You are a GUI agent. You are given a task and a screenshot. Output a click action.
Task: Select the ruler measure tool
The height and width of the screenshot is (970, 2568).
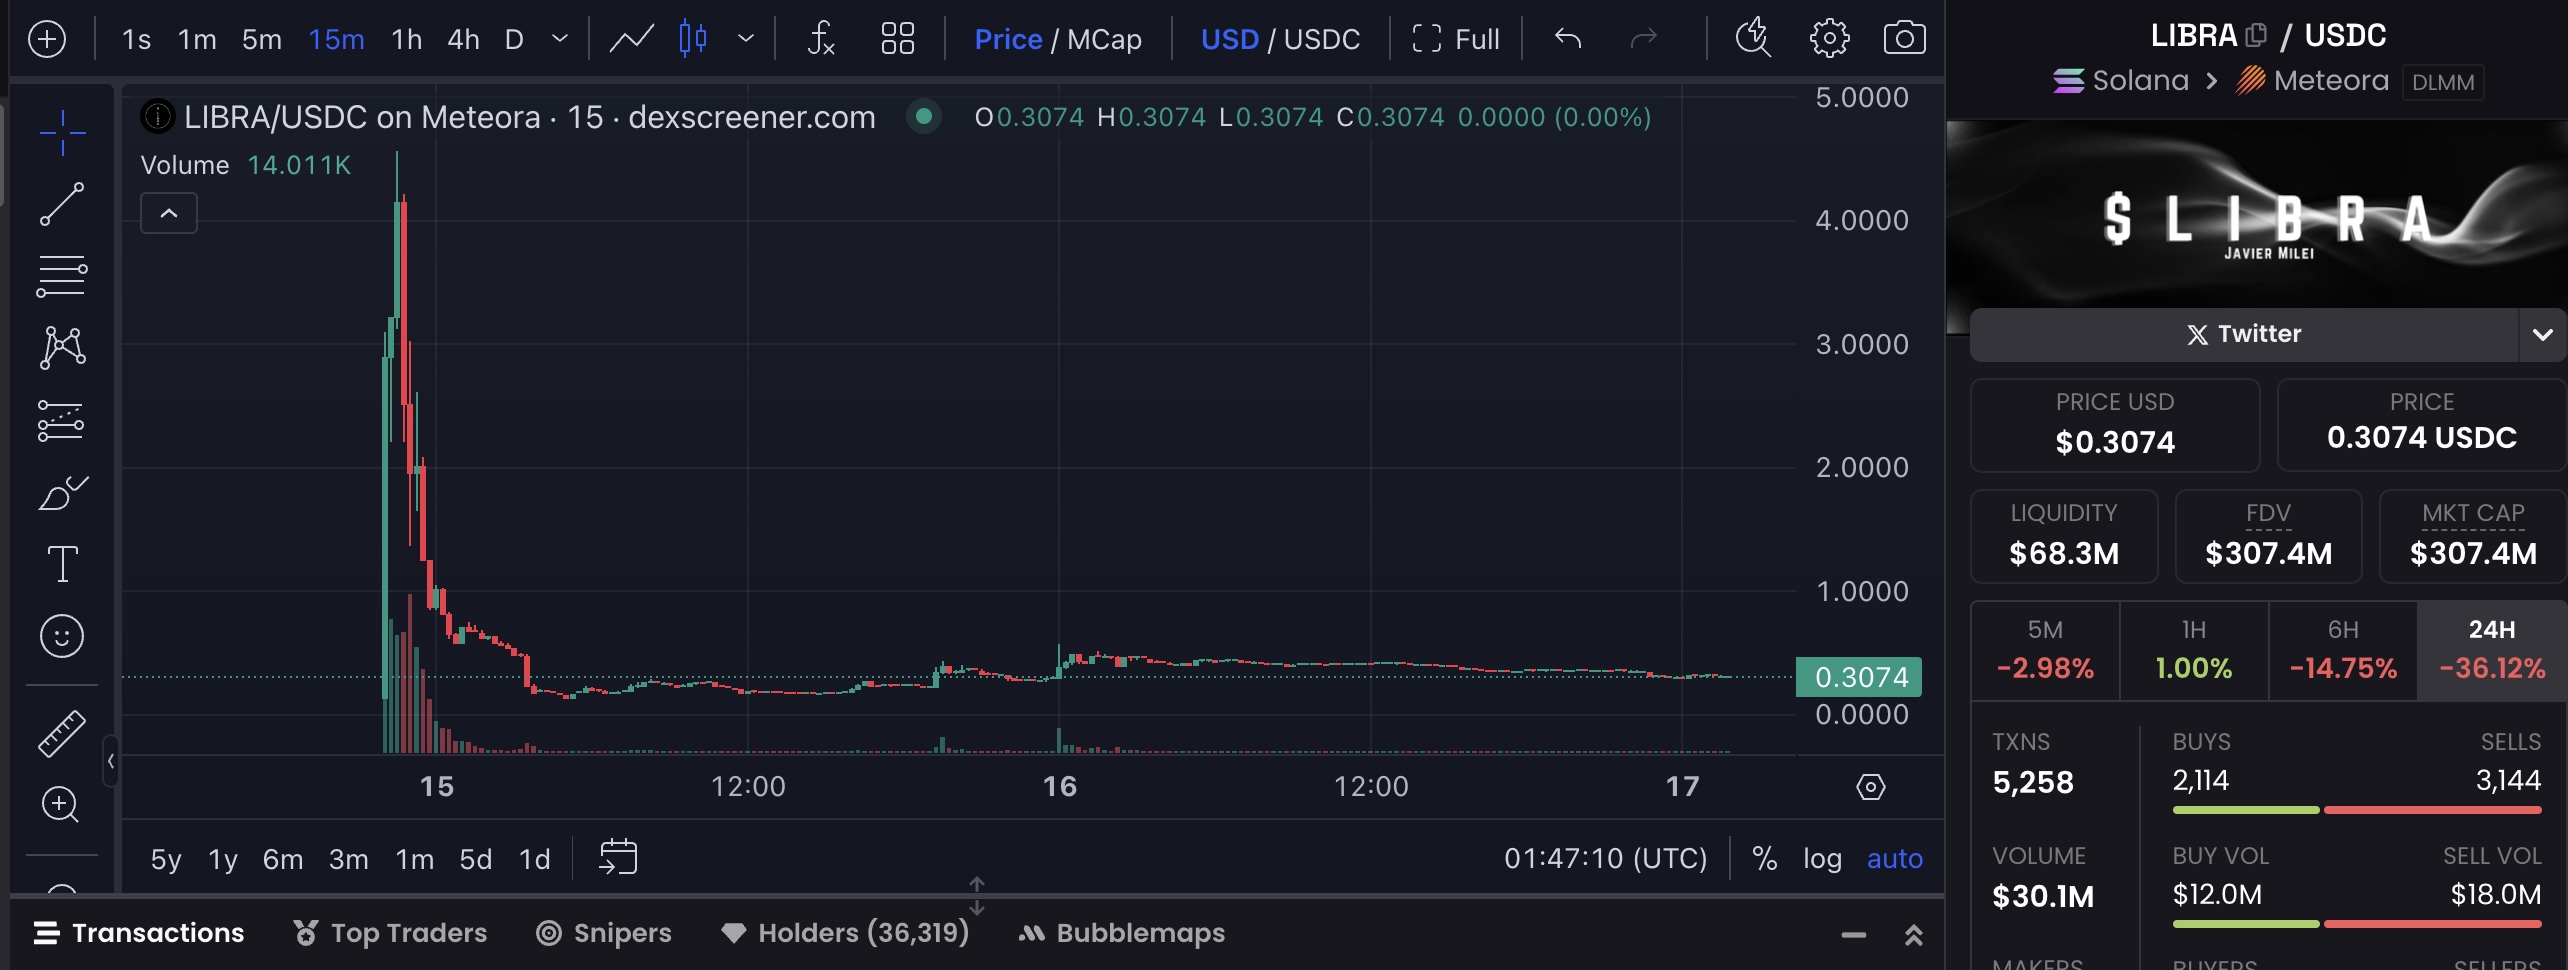coord(62,733)
